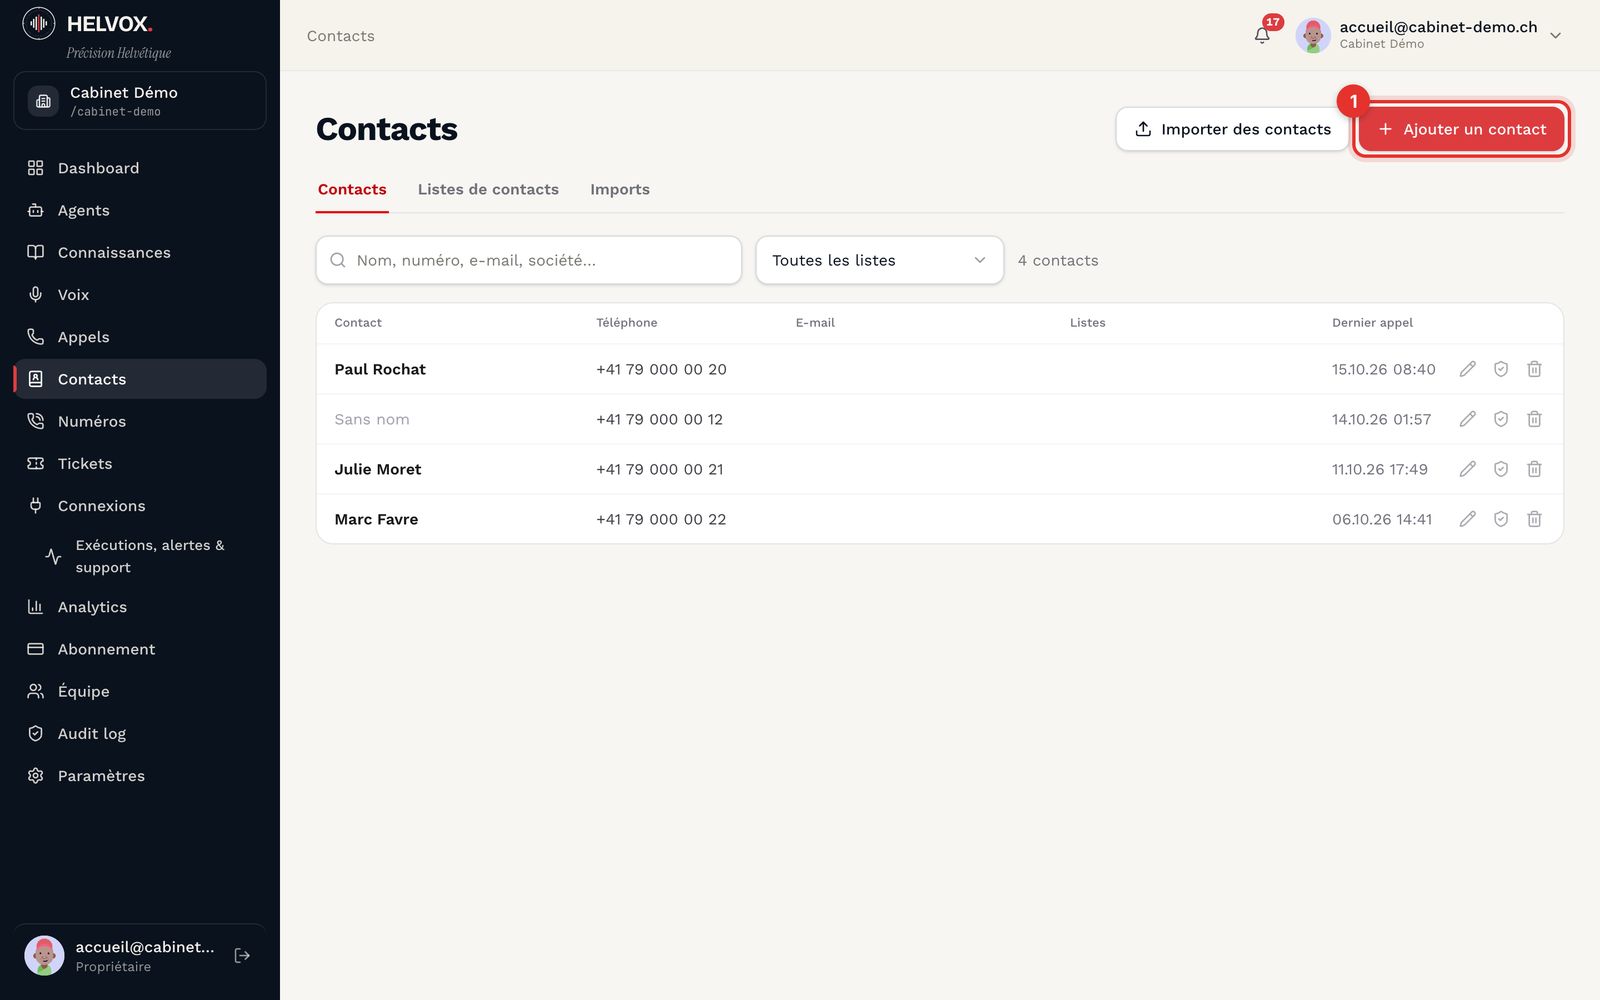Image resolution: width=1600 pixels, height=1000 pixels.
Task: Expand the Toutes les listes dropdown
Action: tap(880, 260)
